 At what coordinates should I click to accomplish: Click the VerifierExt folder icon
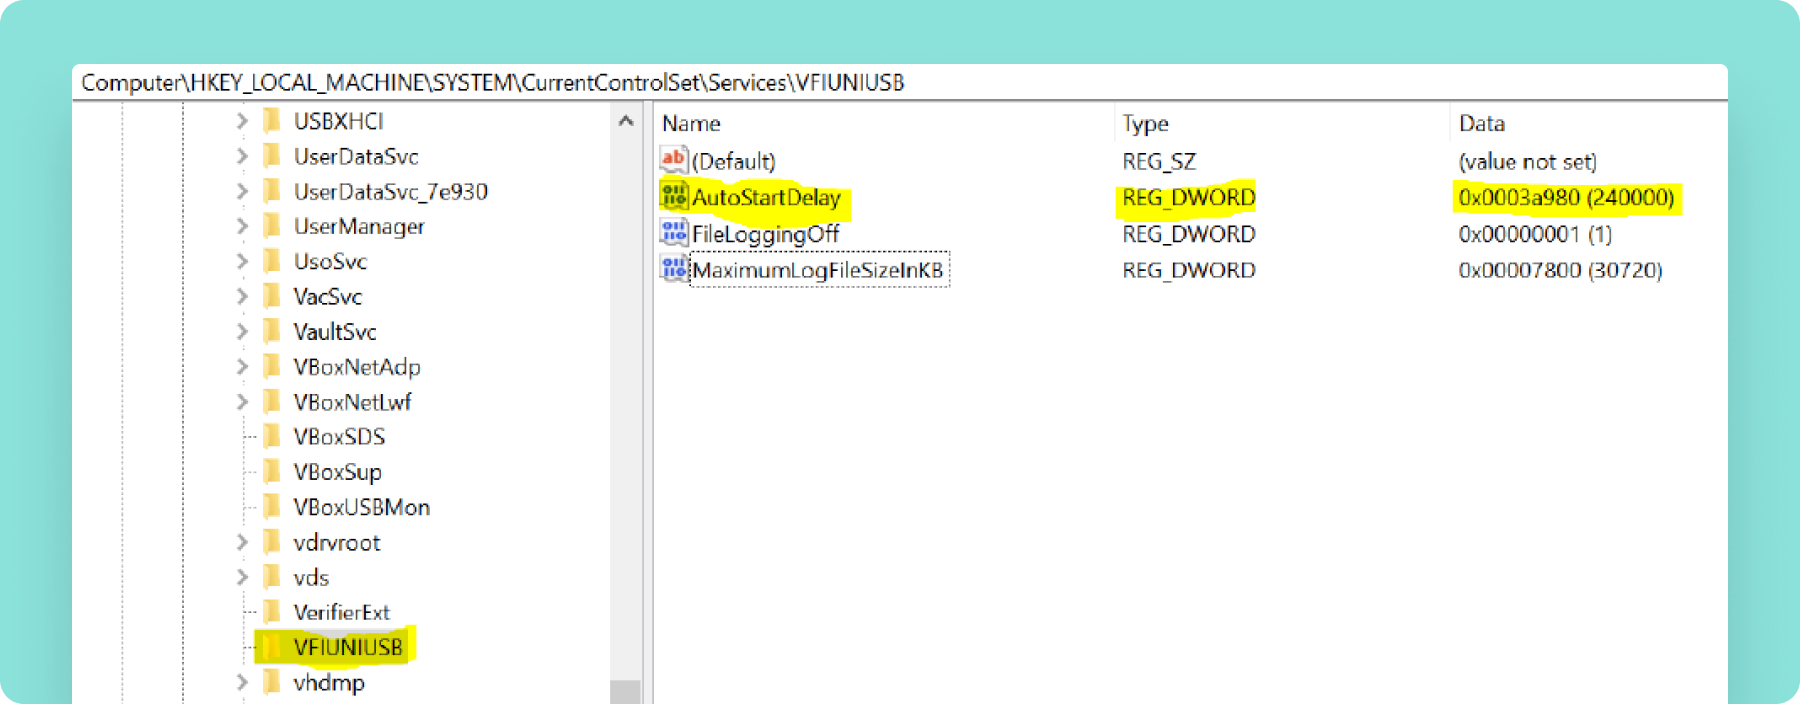point(271,612)
